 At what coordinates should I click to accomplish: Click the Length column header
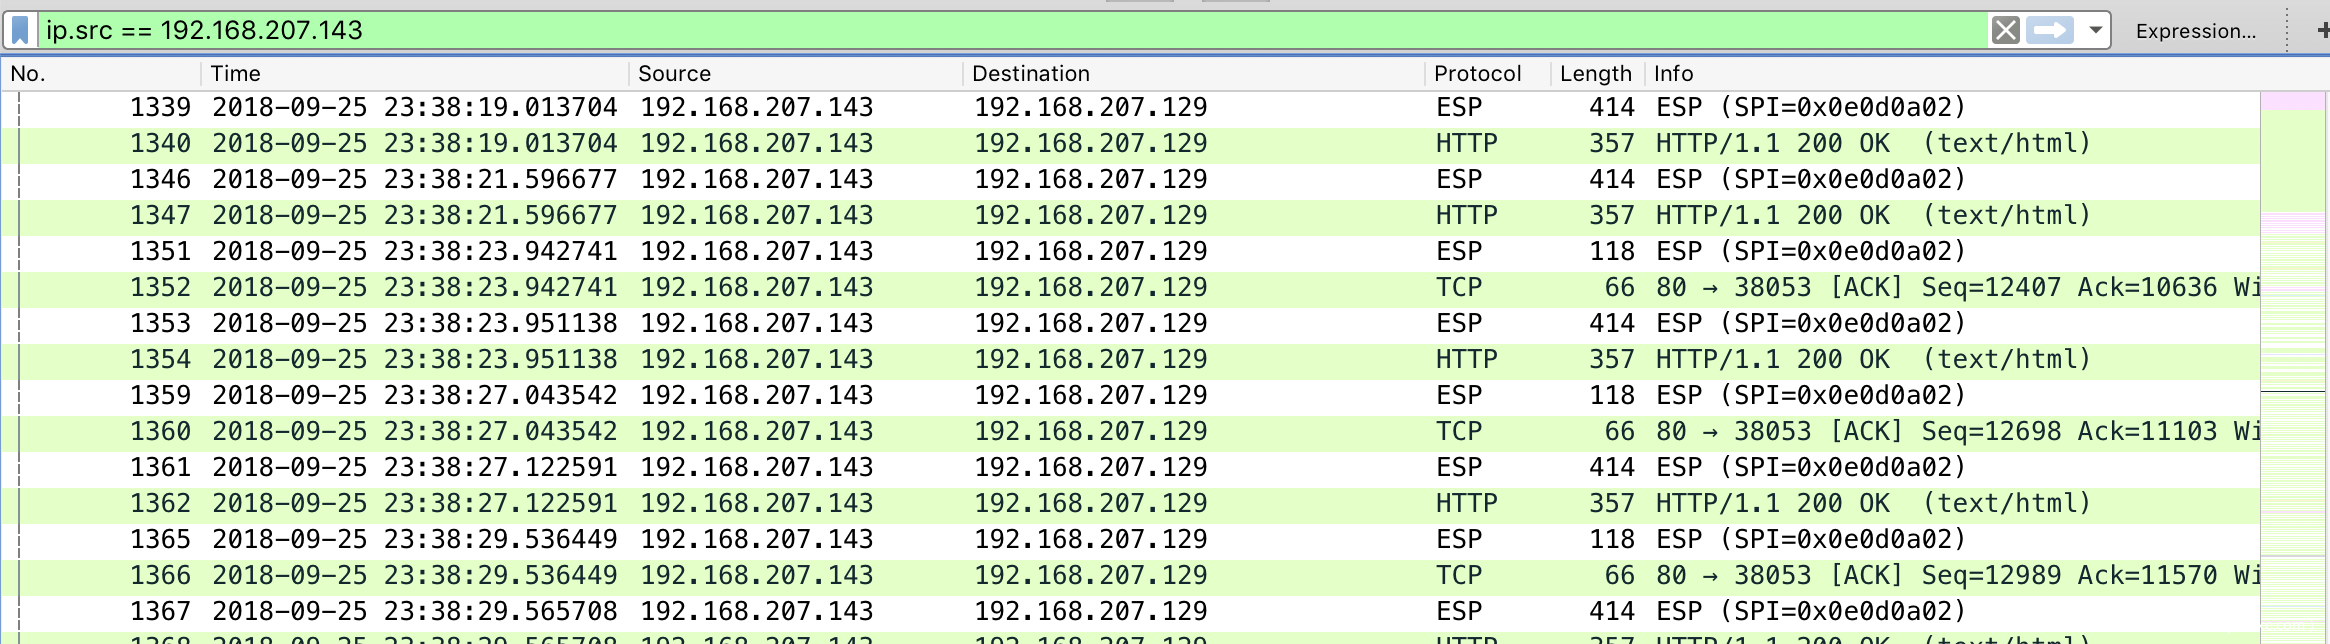1595,74
